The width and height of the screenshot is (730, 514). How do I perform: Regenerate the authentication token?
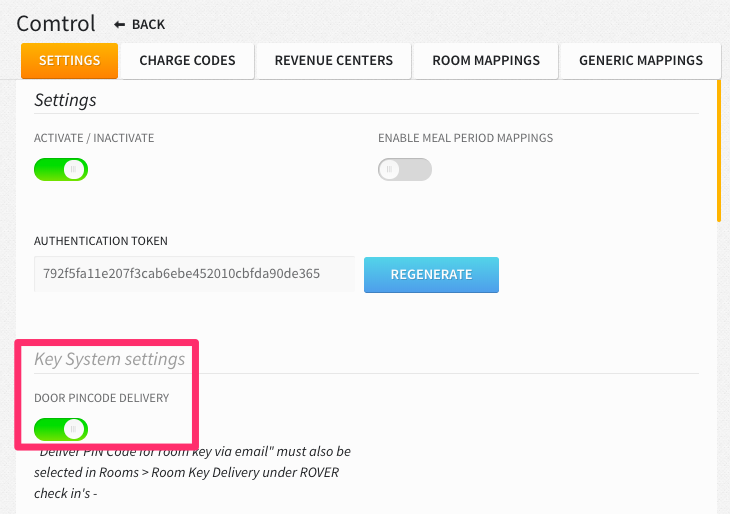pyautogui.click(x=431, y=275)
